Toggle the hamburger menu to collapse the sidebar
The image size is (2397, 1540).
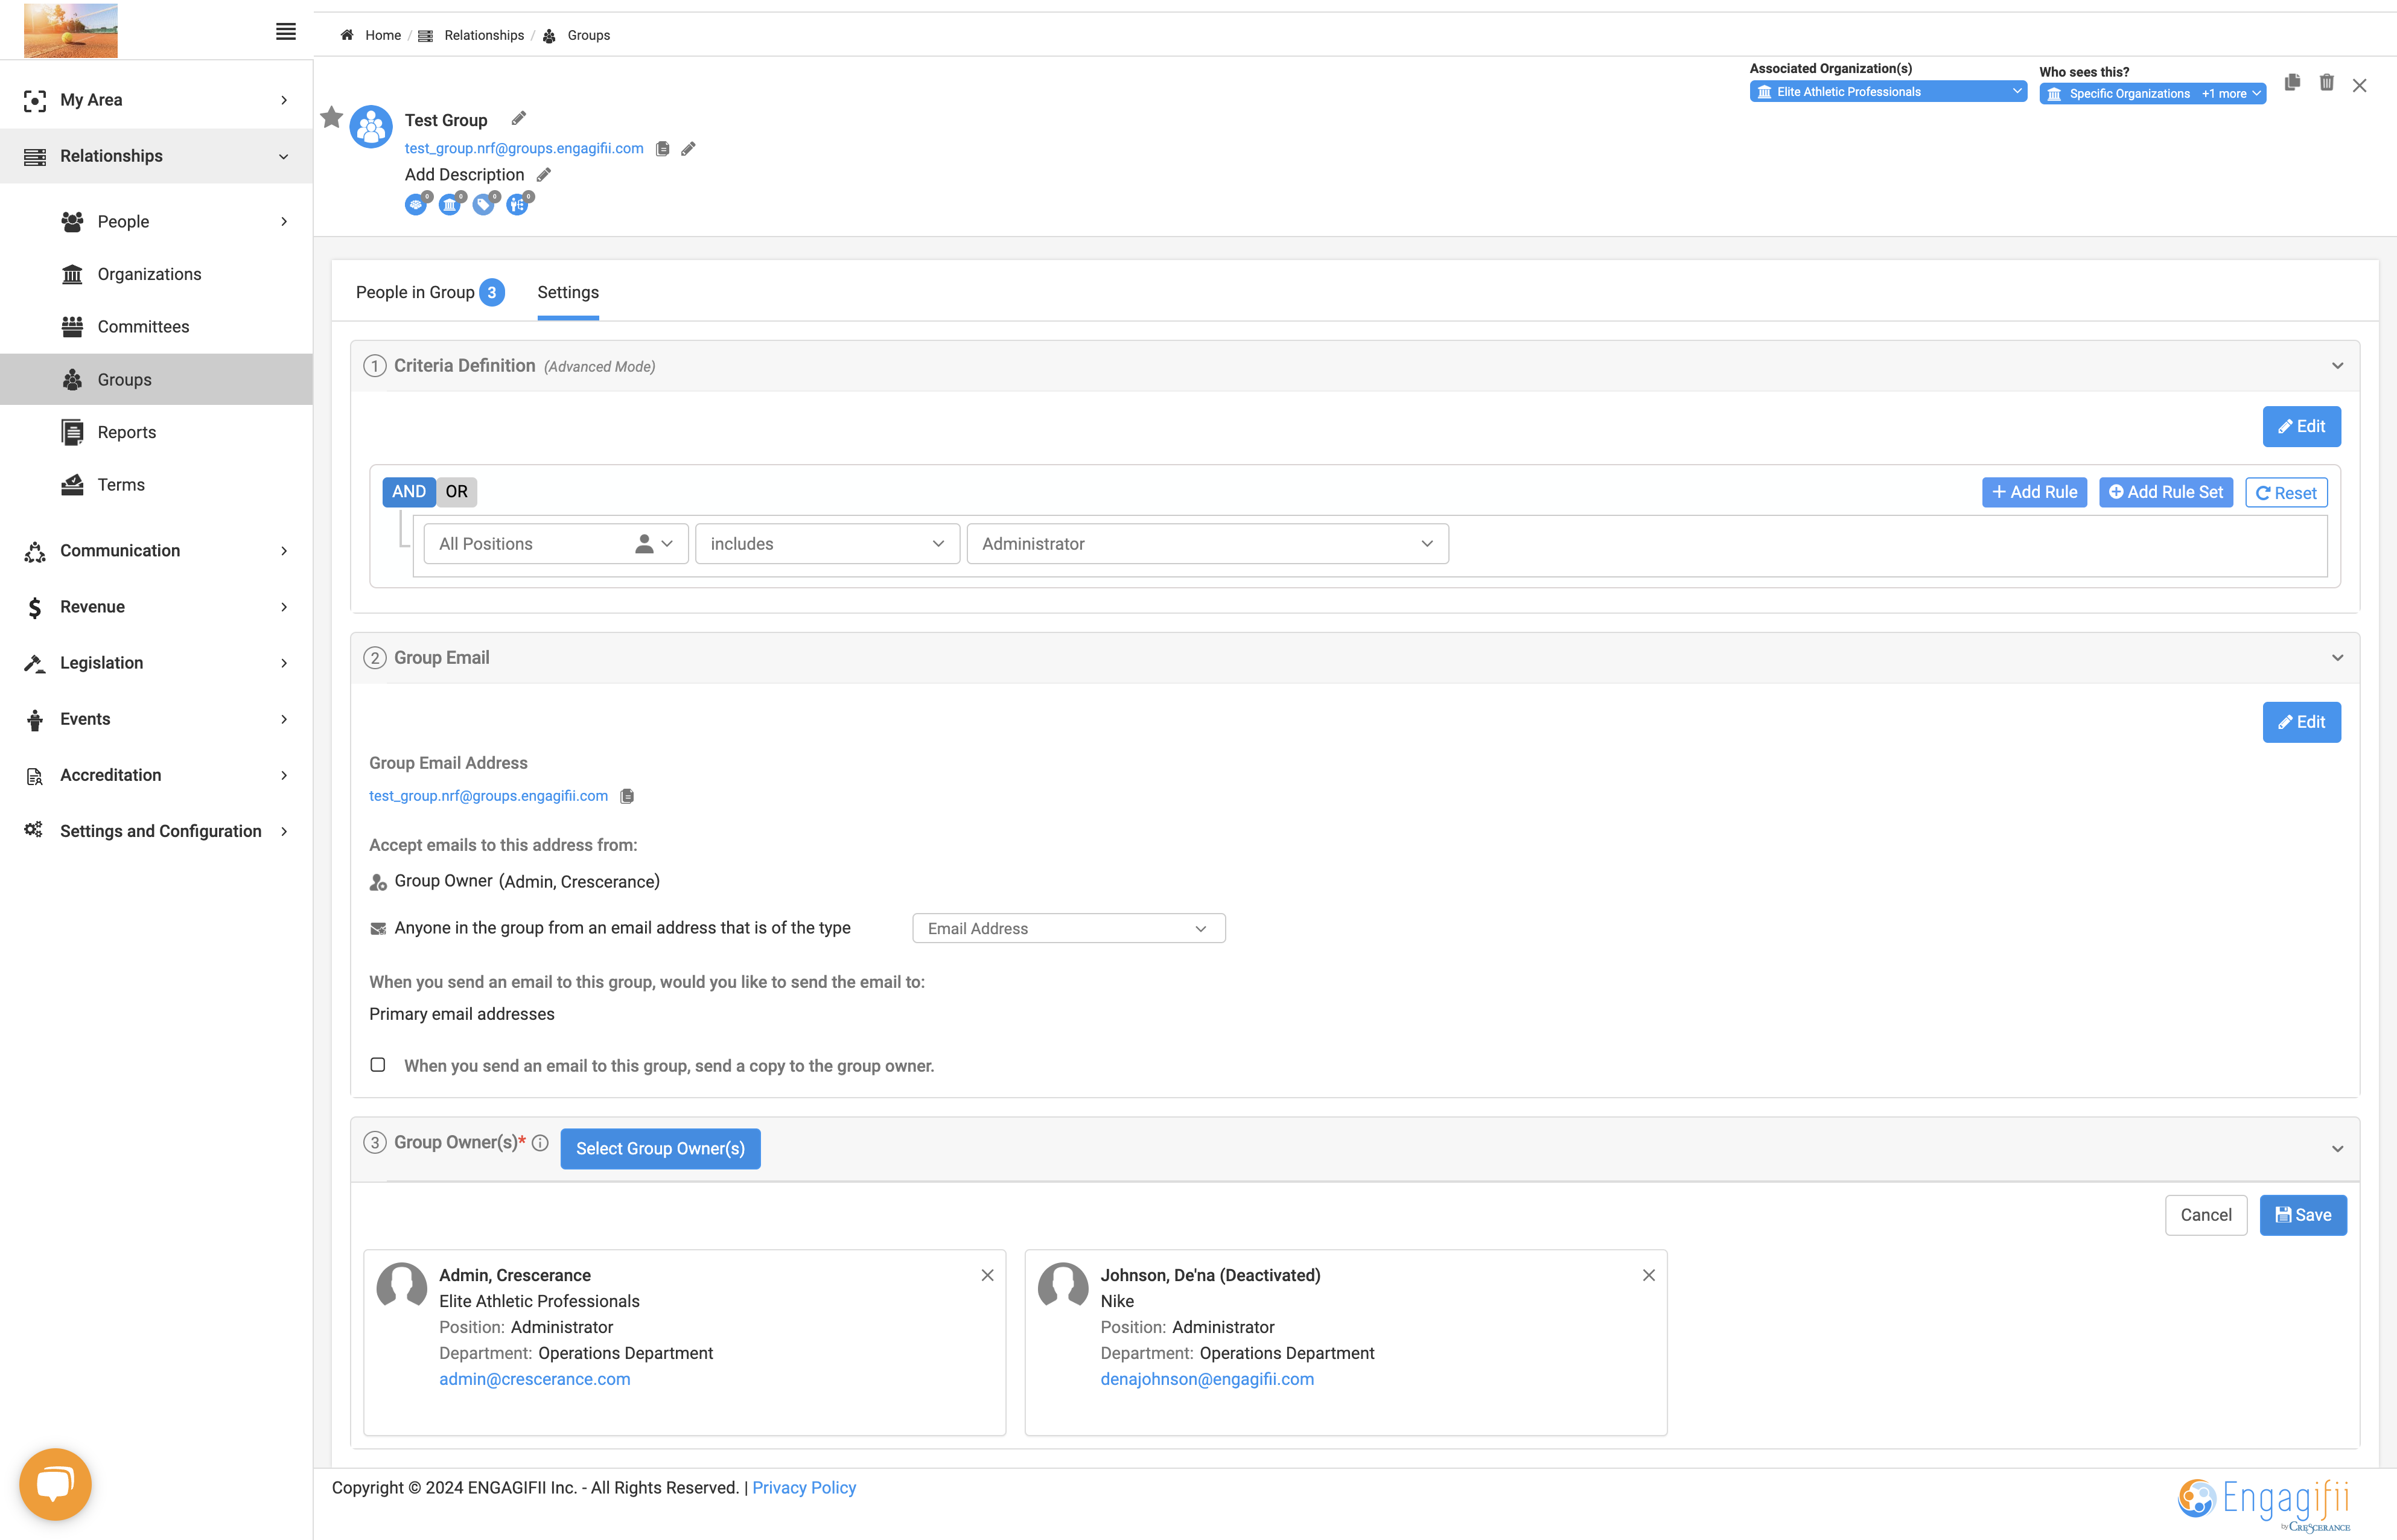[285, 31]
